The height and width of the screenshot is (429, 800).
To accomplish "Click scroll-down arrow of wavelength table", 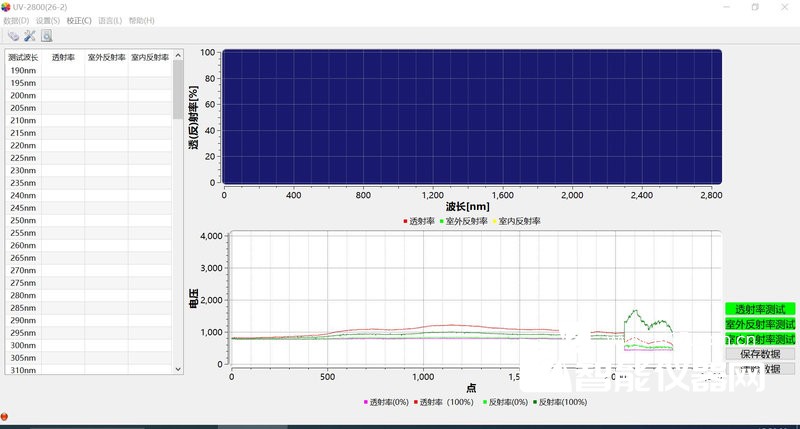I will [x=178, y=369].
